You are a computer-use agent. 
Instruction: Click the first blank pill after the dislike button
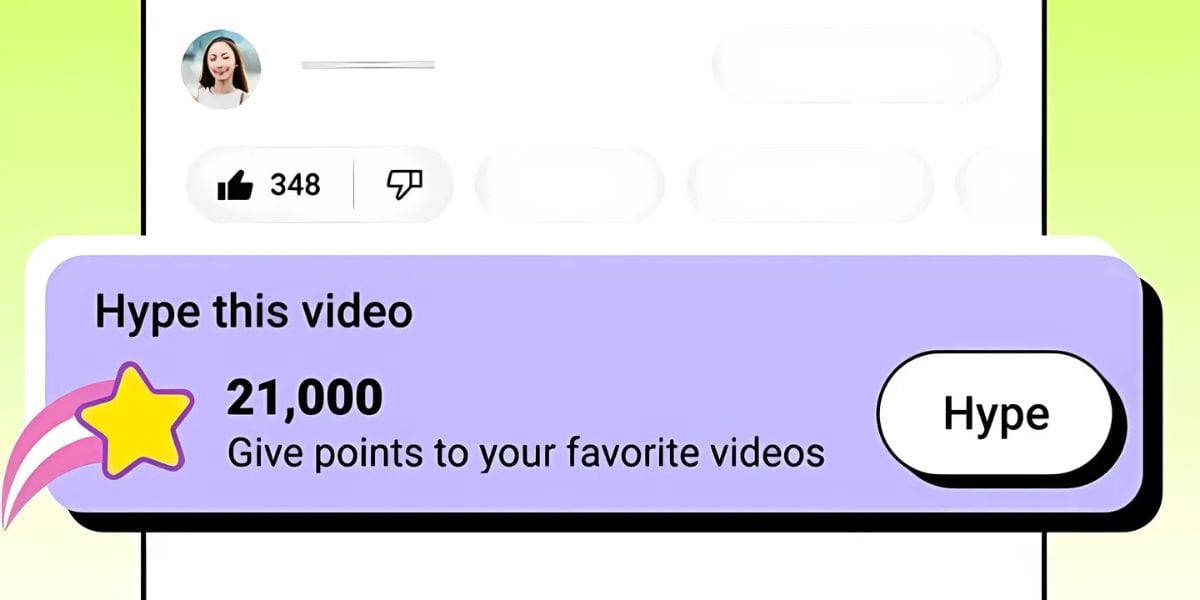(570, 185)
